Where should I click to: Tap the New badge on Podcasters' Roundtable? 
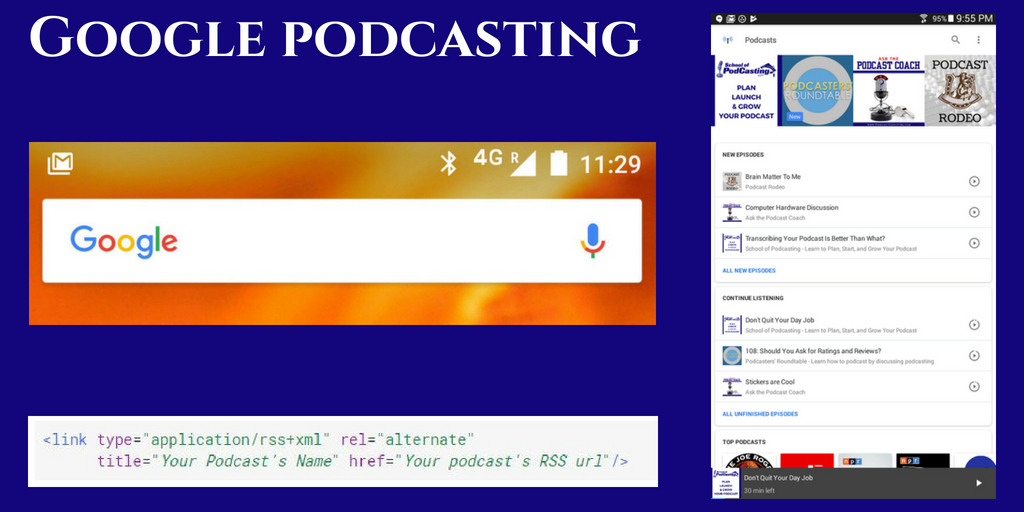pos(794,117)
